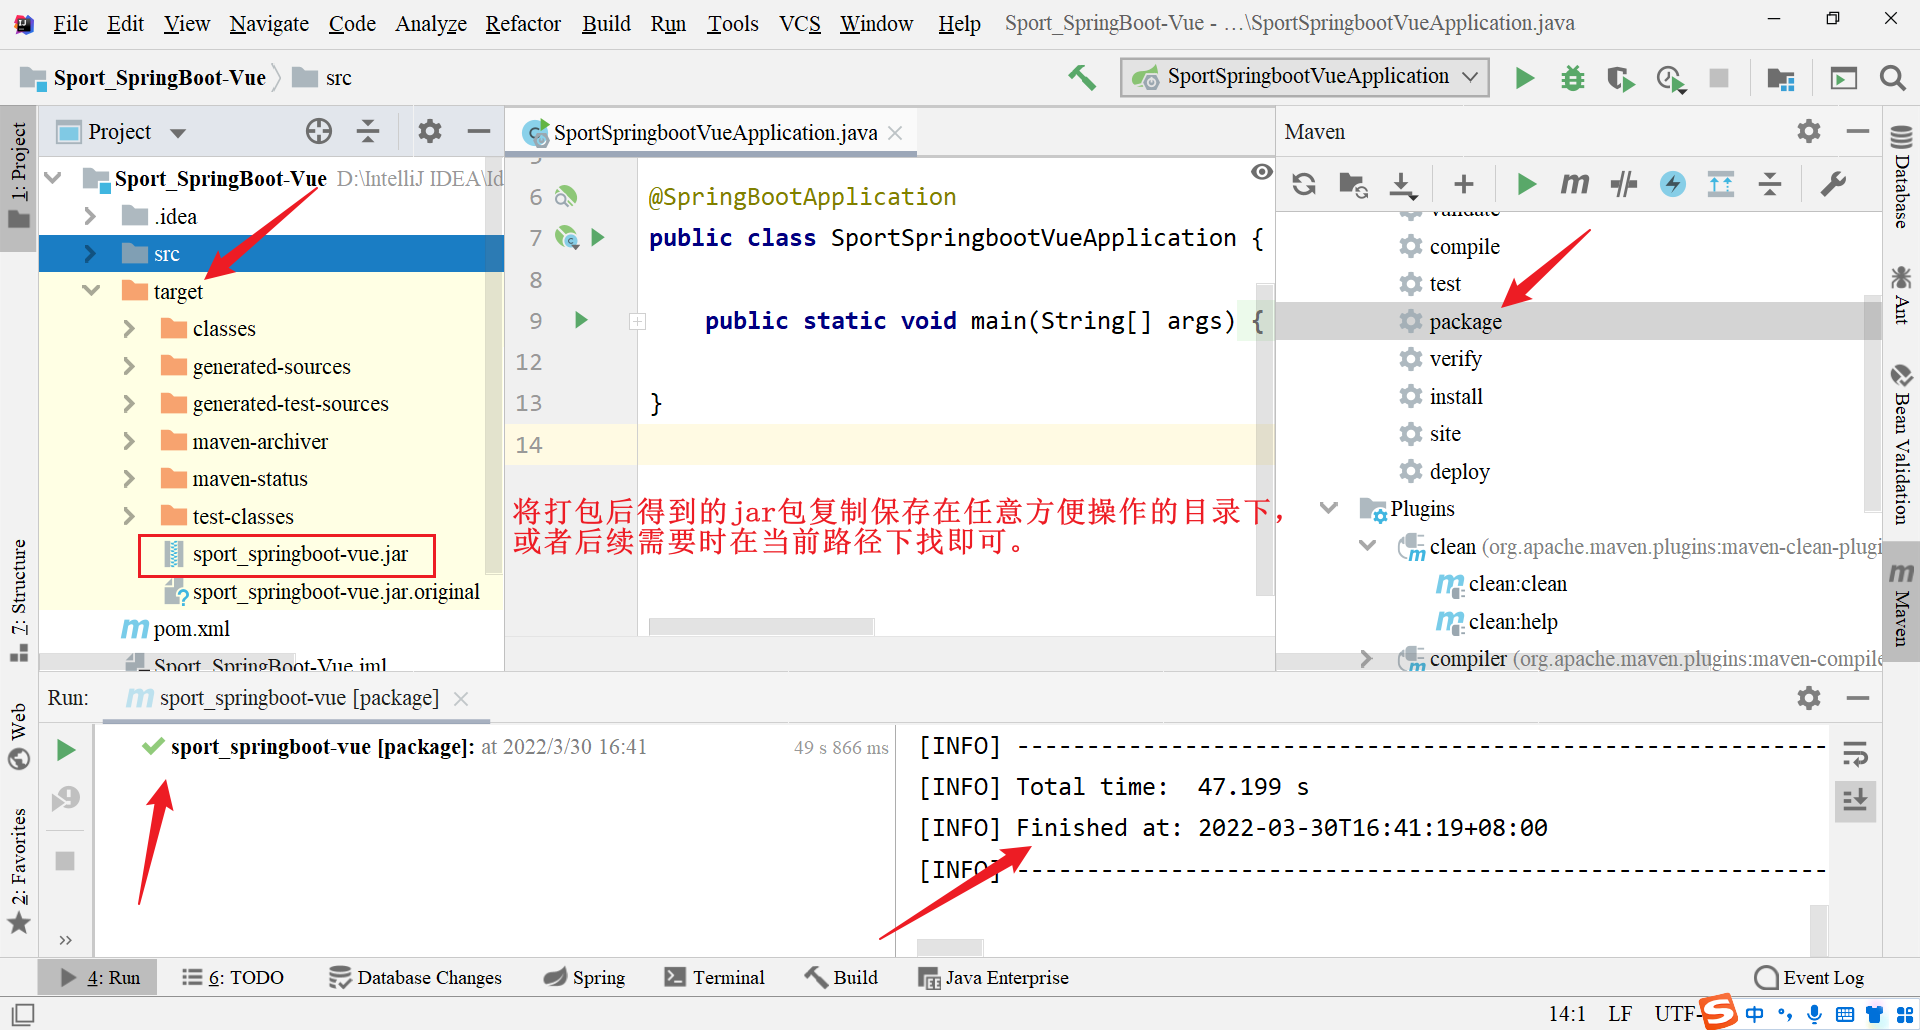Reimport all Maven projects refresh icon
Viewport: 1920px width, 1030px height.
pyautogui.click(x=1304, y=184)
